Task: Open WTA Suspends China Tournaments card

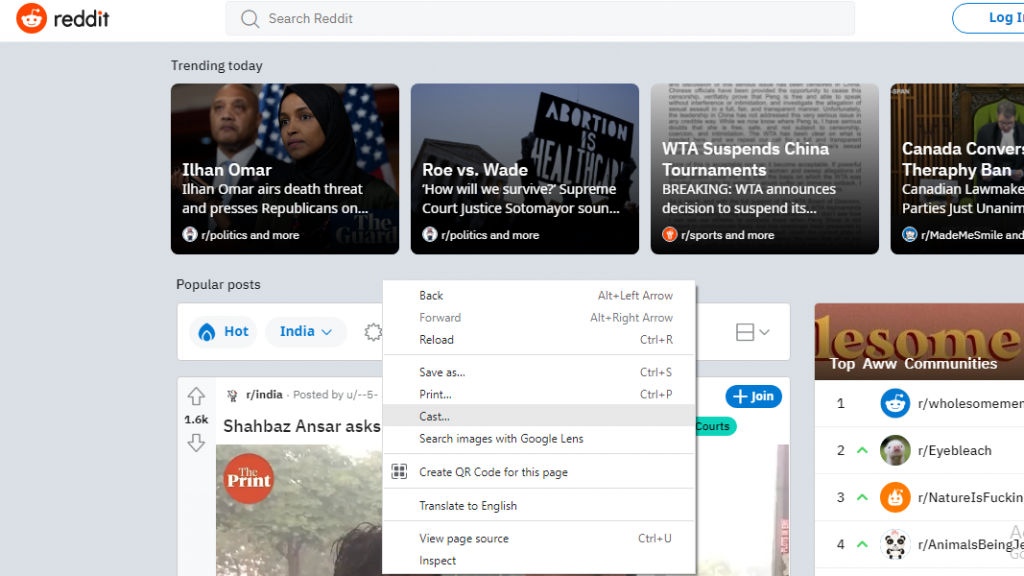Action: click(764, 168)
